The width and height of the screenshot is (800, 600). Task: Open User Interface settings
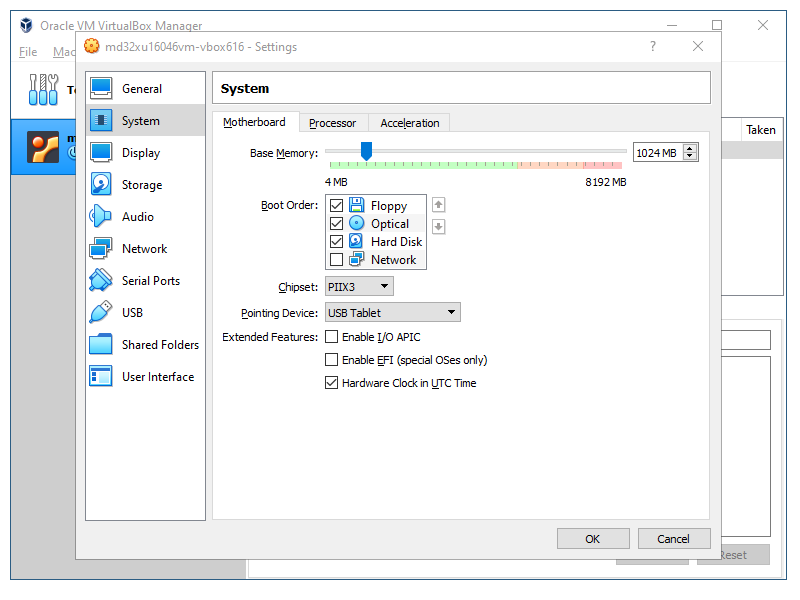[157, 377]
